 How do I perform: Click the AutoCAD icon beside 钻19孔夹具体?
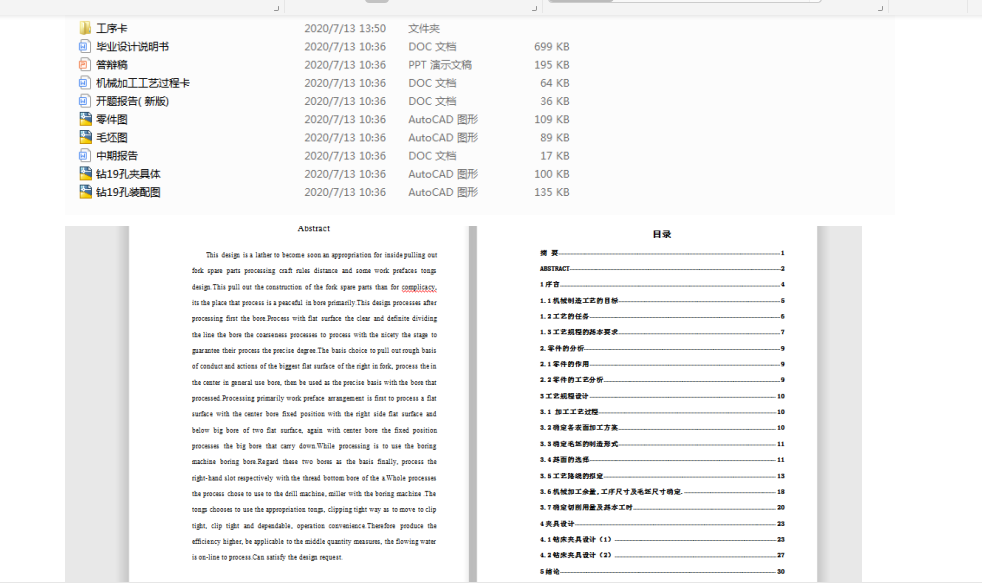coord(85,173)
